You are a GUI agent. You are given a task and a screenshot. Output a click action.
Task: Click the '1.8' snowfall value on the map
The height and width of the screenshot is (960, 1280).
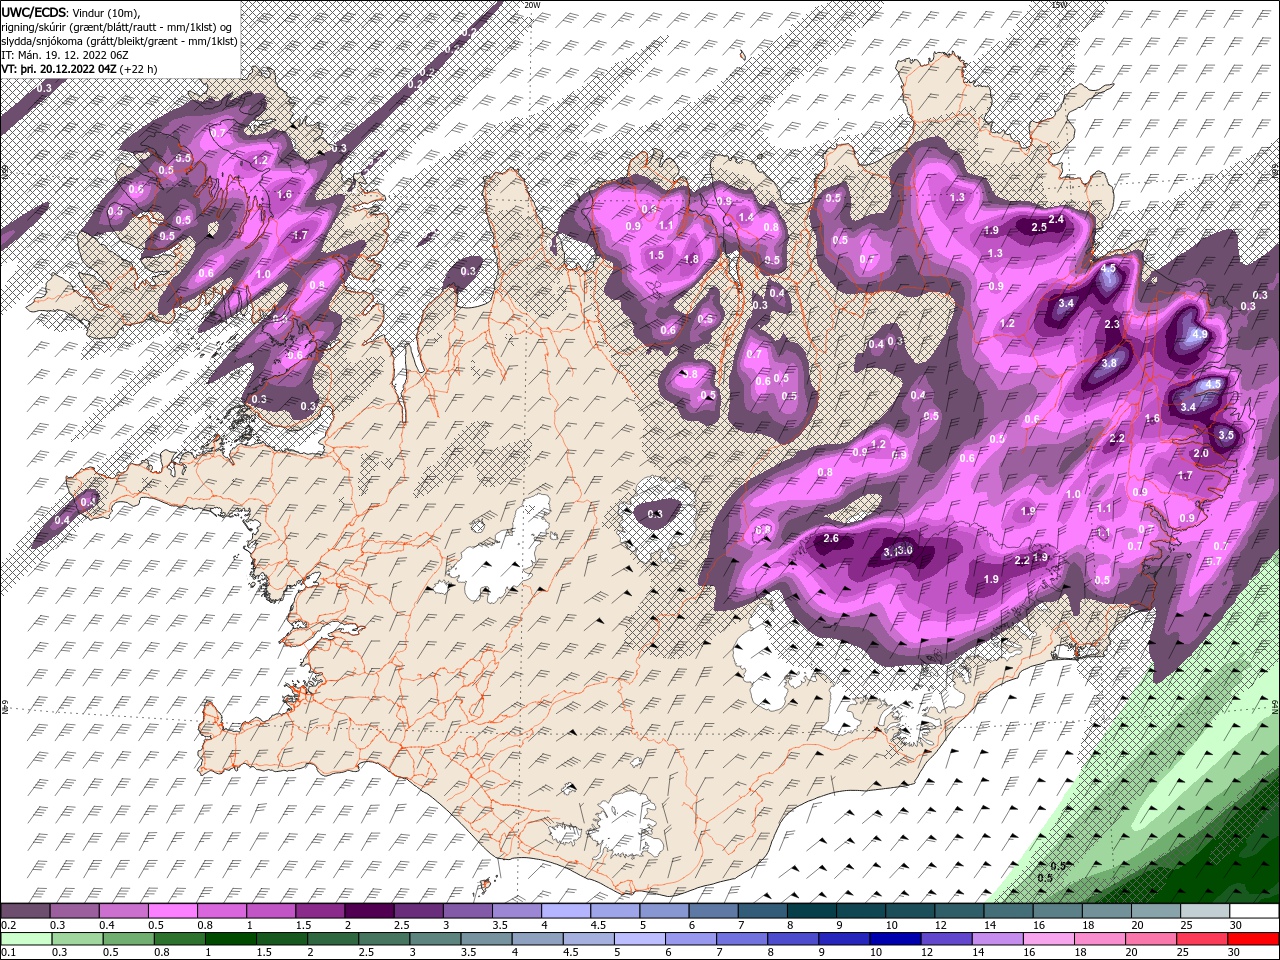690,259
